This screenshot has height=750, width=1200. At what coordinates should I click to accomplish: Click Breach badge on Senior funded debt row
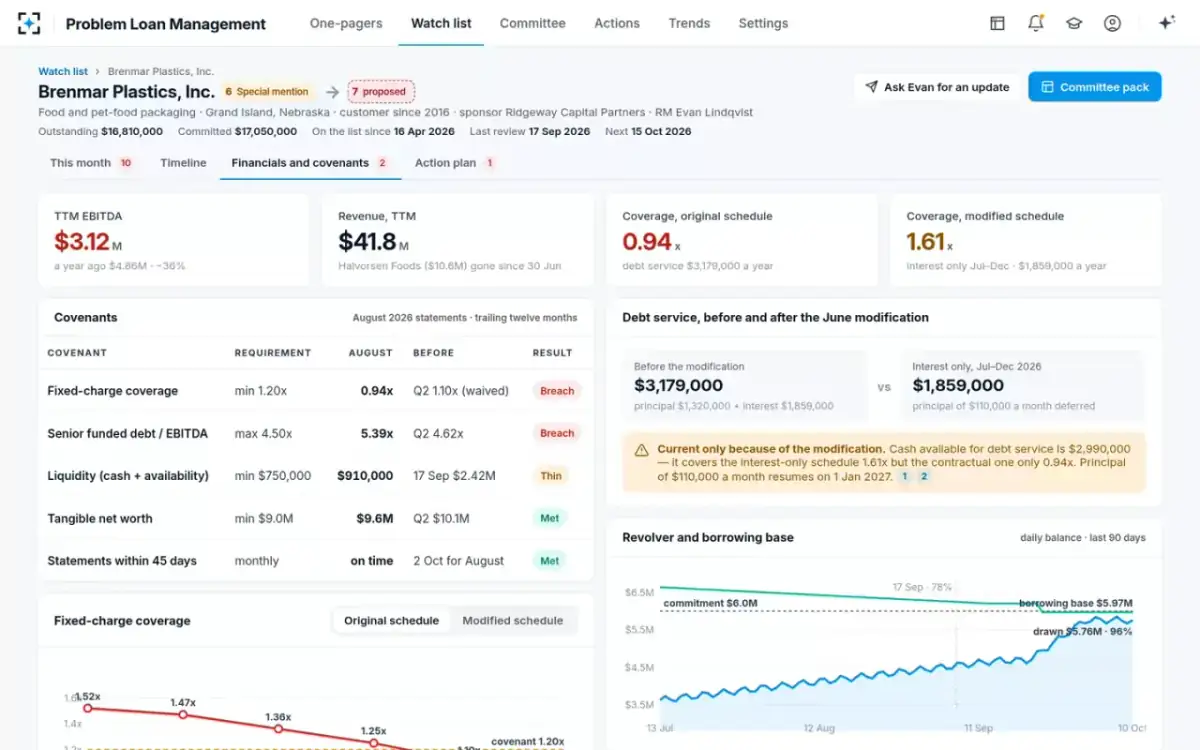(x=557, y=433)
